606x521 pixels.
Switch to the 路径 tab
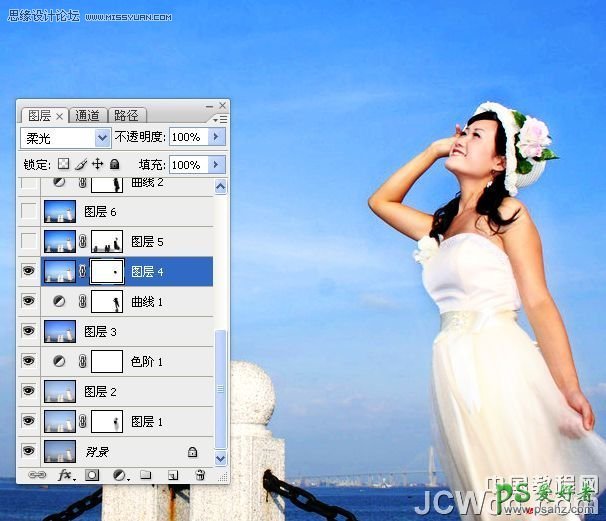(x=126, y=116)
